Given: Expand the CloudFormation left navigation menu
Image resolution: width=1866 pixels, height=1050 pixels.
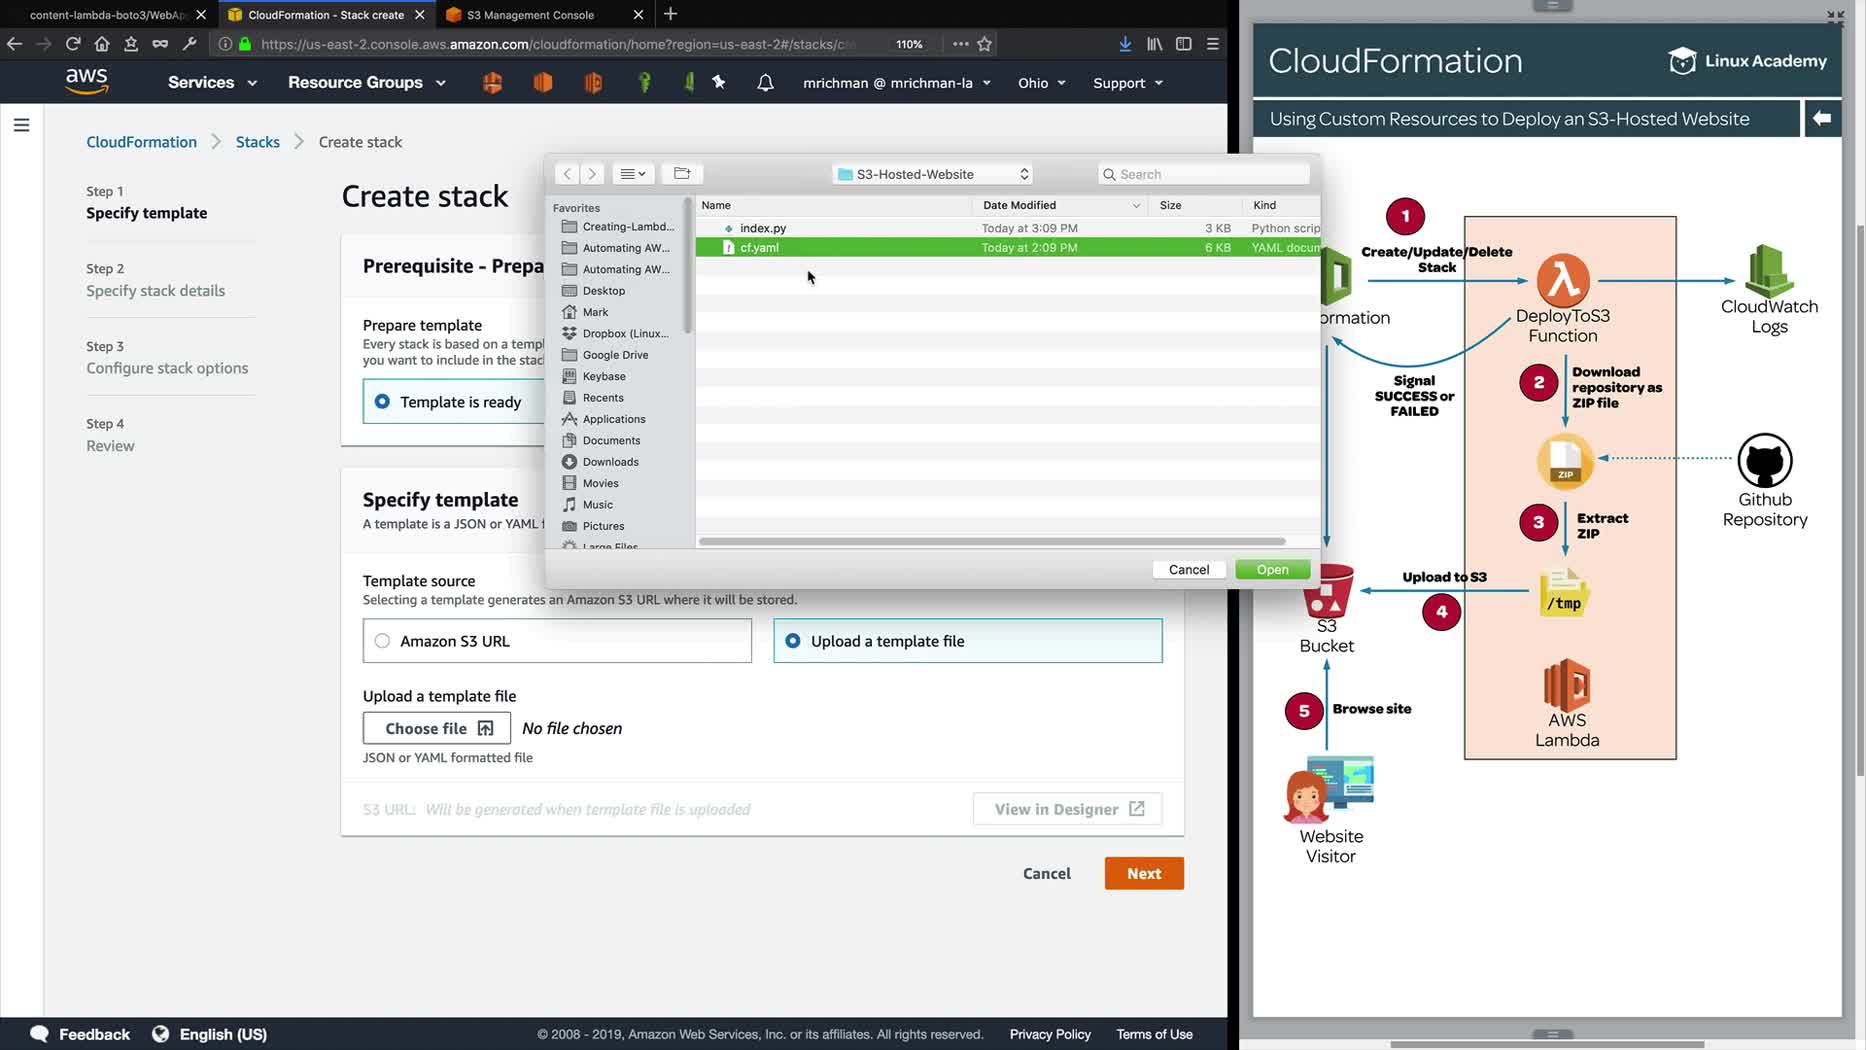Looking at the screenshot, I should pyautogui.click(x=21, y=125).
